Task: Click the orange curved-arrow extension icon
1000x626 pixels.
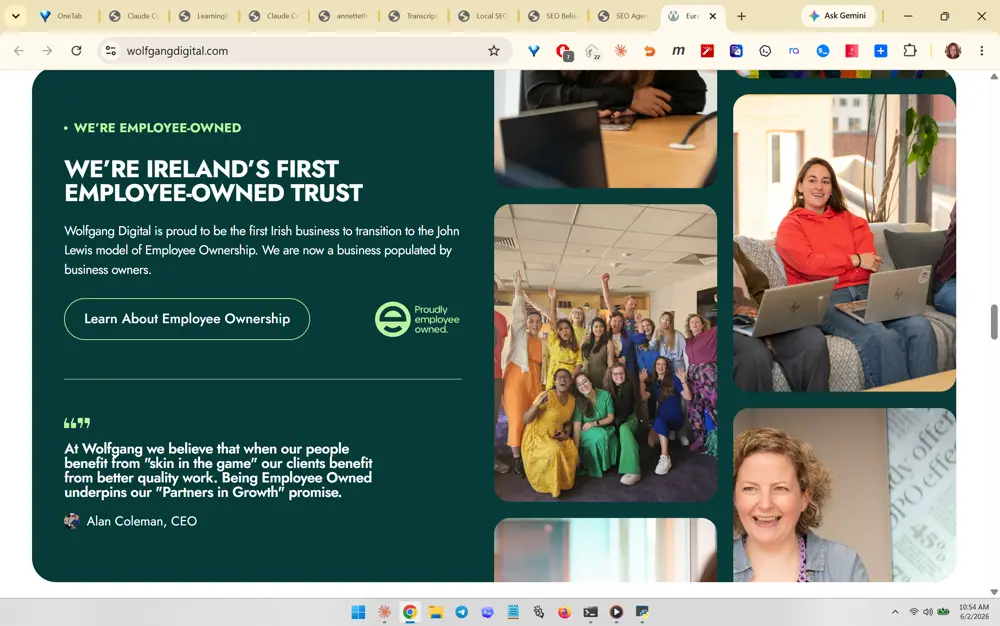Action: [x=649, y=51]
